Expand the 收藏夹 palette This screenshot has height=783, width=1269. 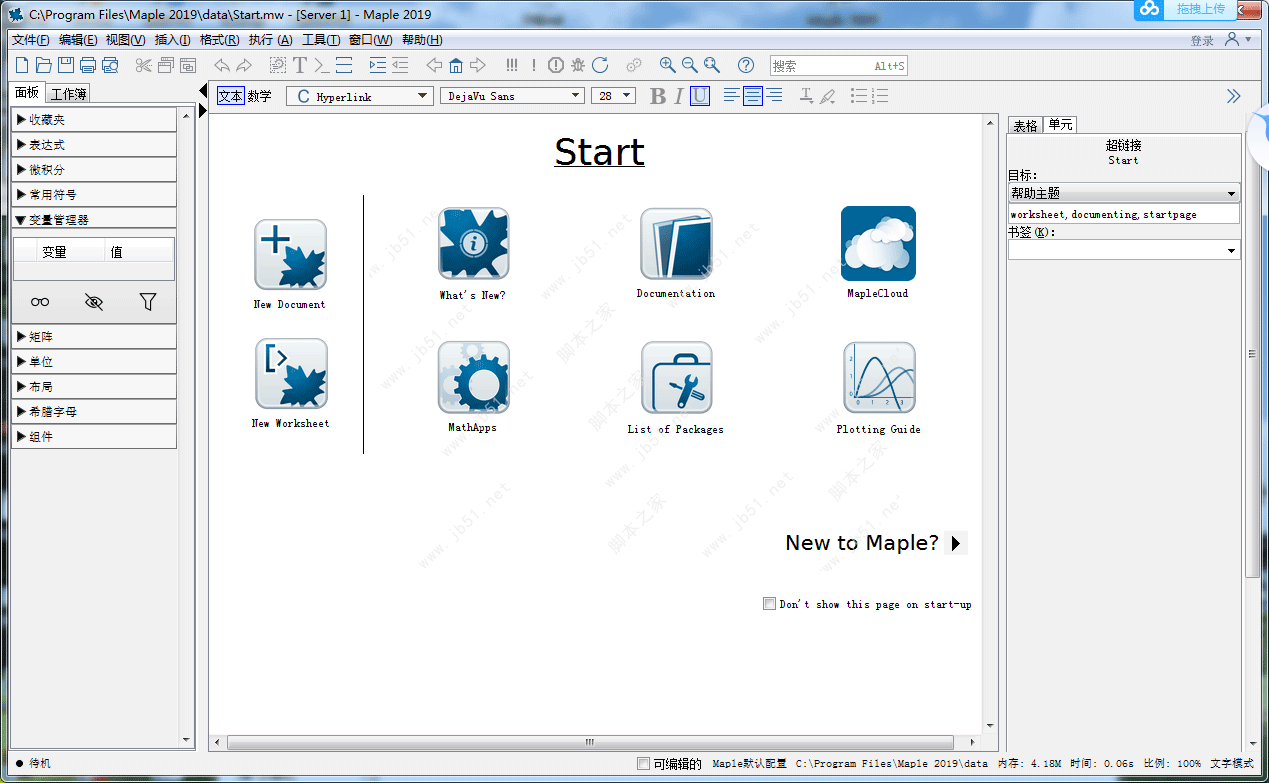[x=94, y=120]
